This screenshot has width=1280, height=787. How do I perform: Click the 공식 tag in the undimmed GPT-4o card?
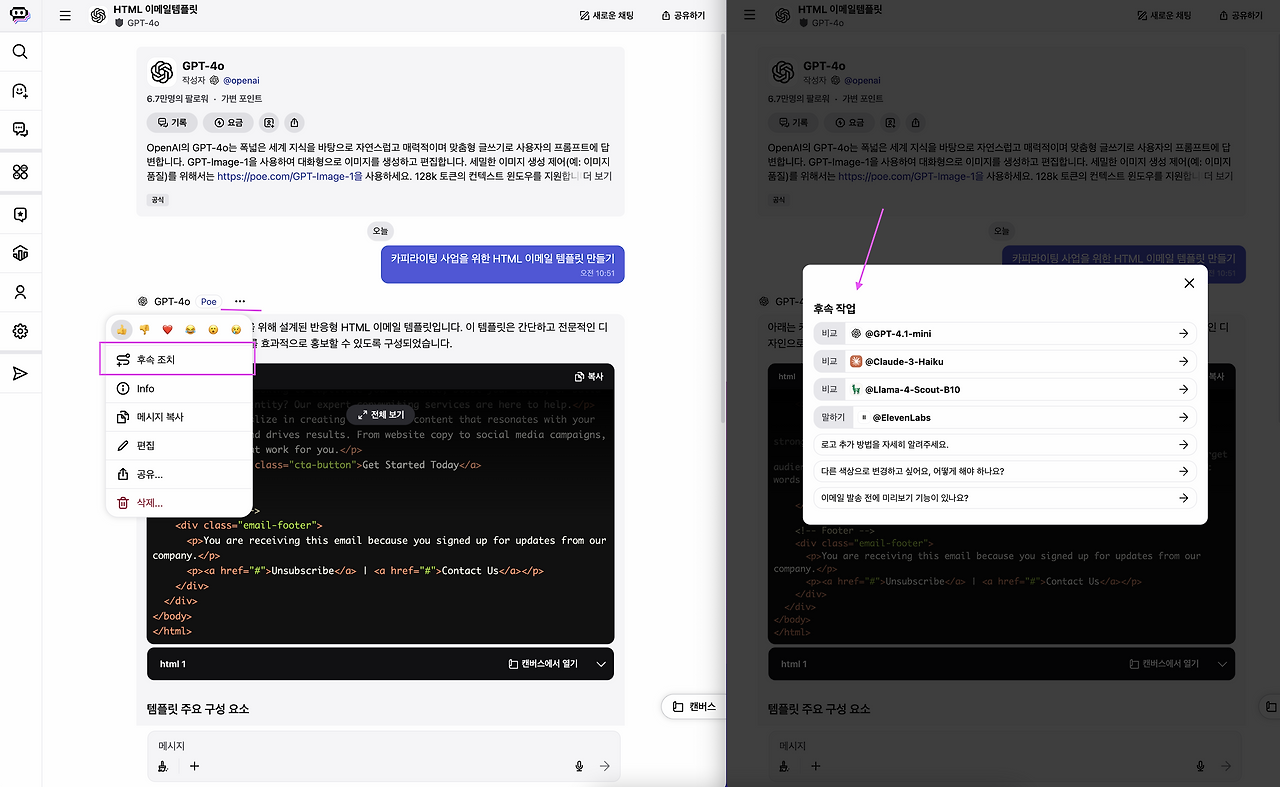click(x=158, y=200)
